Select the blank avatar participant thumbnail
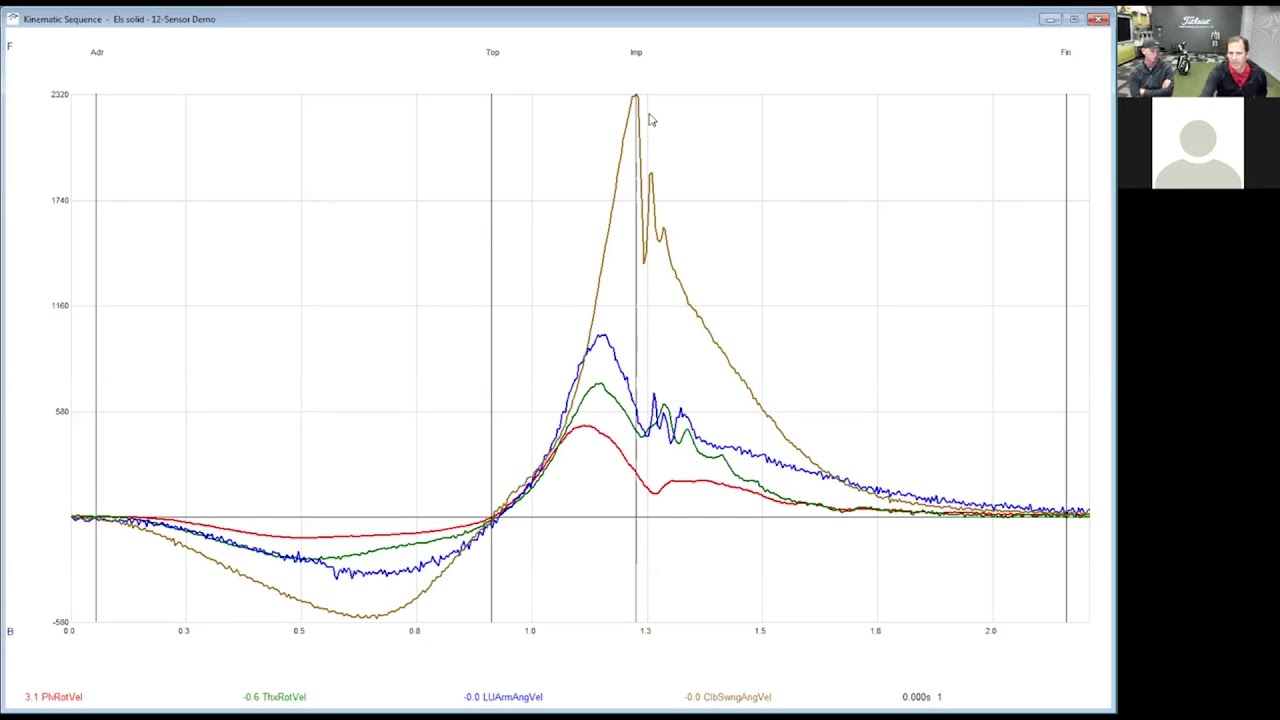Image resolution: width=1280 pixels, height=720 pixels. click(1198, 143)
